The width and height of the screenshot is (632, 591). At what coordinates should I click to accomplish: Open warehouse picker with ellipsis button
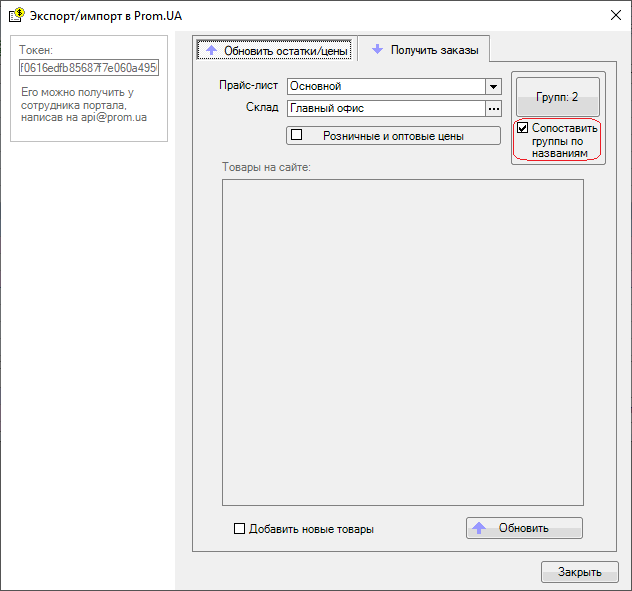pos(494,108)
